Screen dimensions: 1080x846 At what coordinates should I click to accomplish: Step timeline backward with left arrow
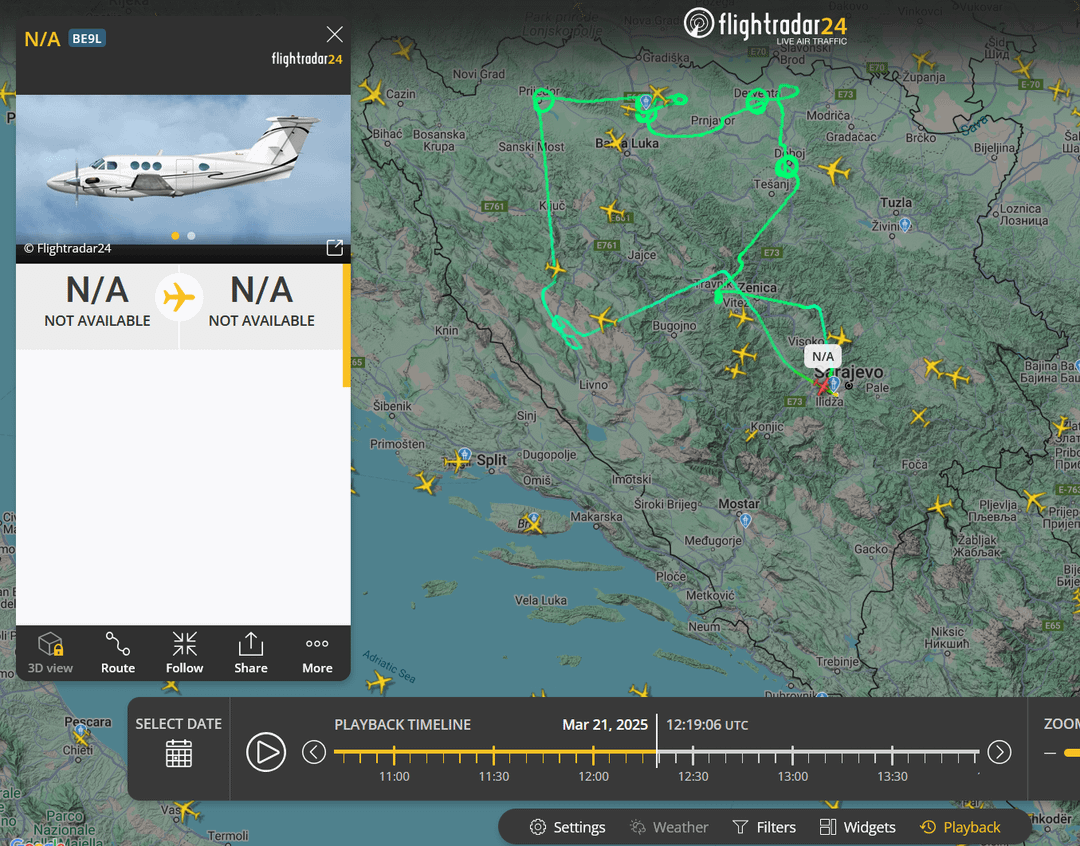(x=314, y=752)
